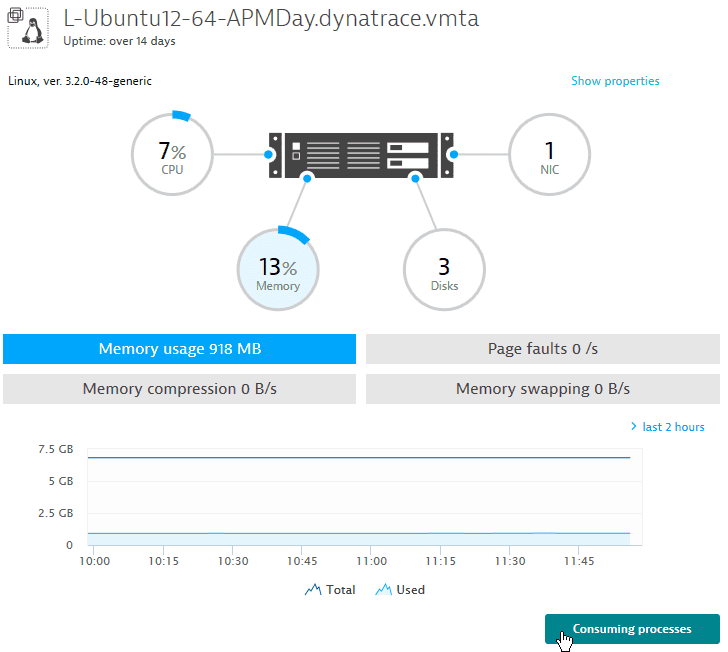This screenshot has height=652, width=728.
Task: Click the Total memory line in chart
Action: [359, 457]
